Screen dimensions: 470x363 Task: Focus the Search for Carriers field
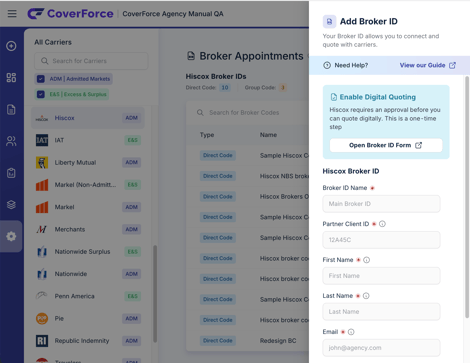91,61
